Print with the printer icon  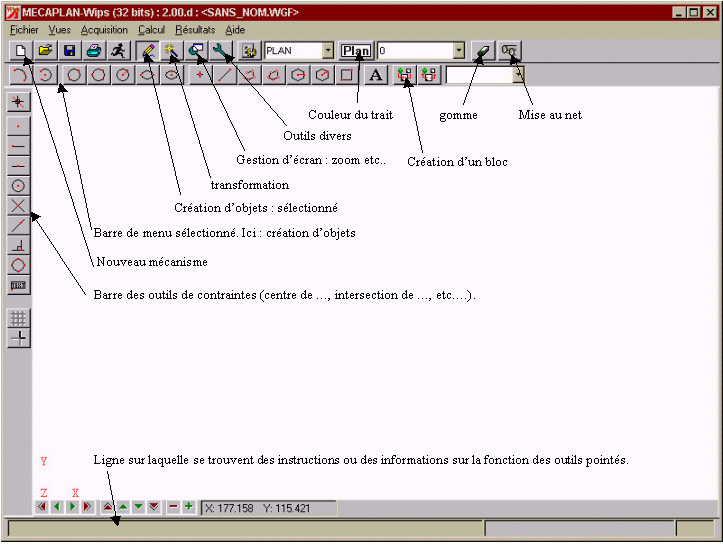94,51
